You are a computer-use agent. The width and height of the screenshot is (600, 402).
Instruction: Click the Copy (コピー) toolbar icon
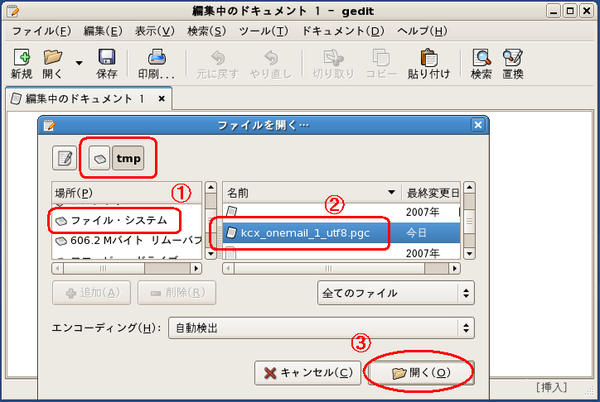[x=381, y=58]
